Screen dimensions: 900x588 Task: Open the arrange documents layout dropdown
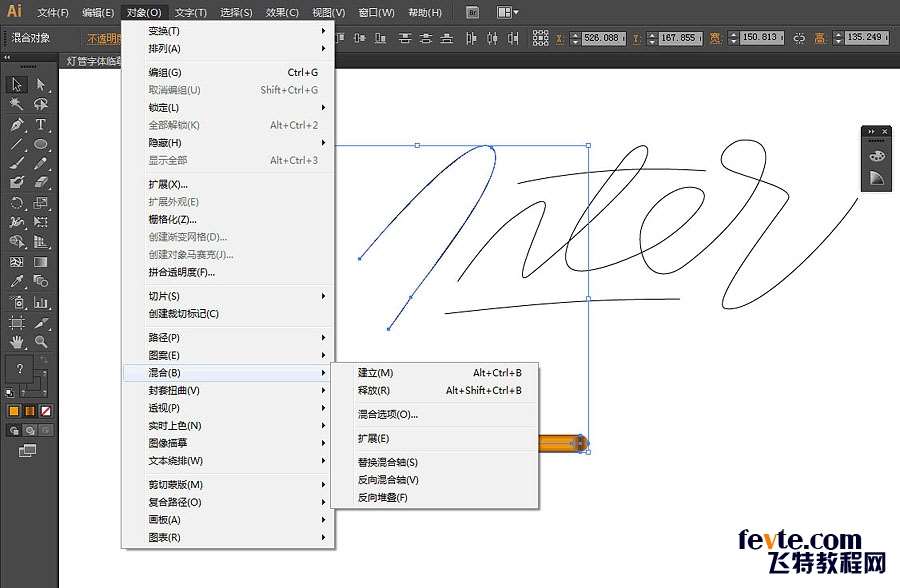[x=507, y=12]
